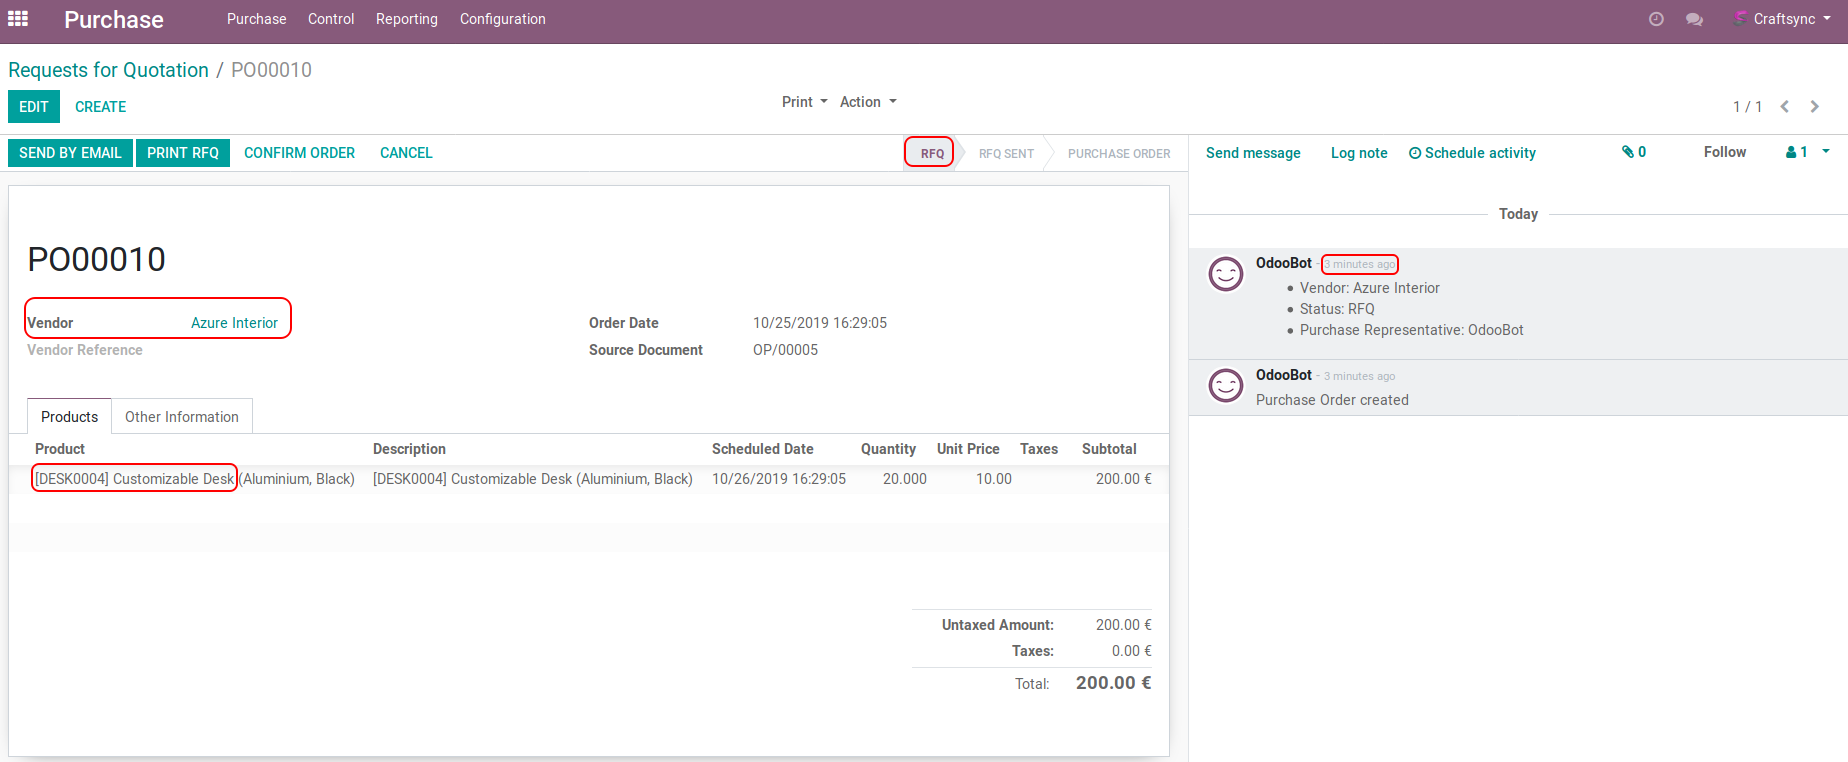This screenshot has width=1848, height=762.
Task: Open the activities clock icon
Action: click(1656, 19)
